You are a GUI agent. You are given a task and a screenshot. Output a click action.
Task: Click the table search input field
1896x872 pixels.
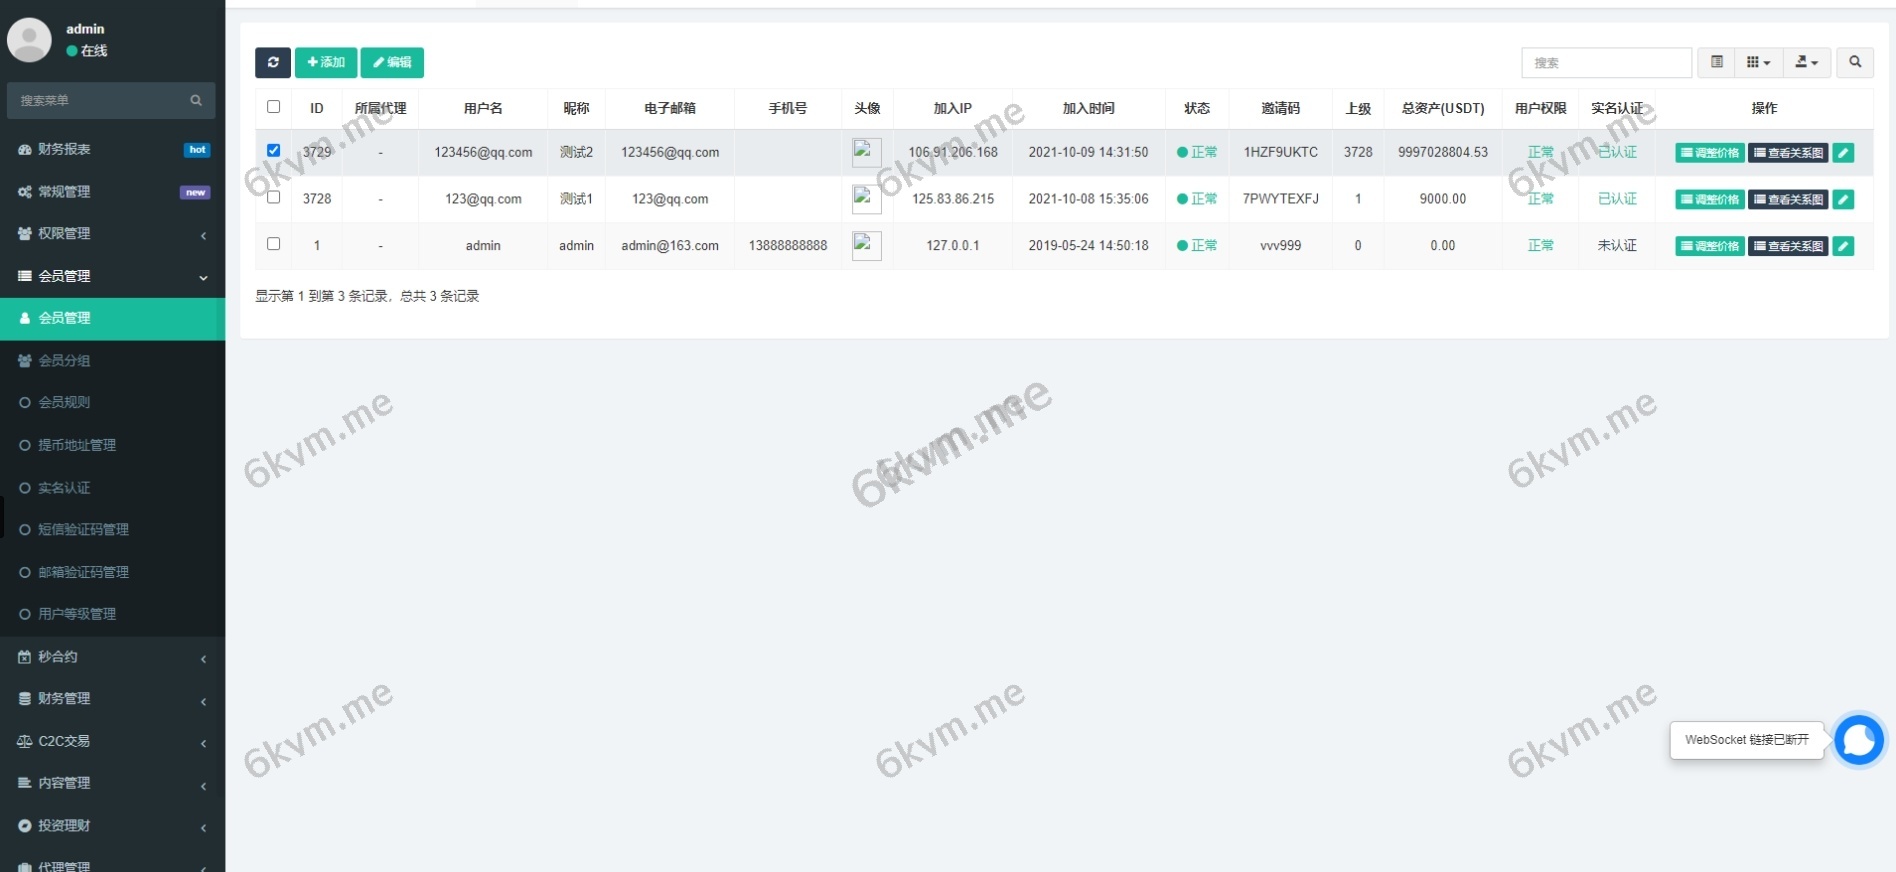[x=1606, y=62]
